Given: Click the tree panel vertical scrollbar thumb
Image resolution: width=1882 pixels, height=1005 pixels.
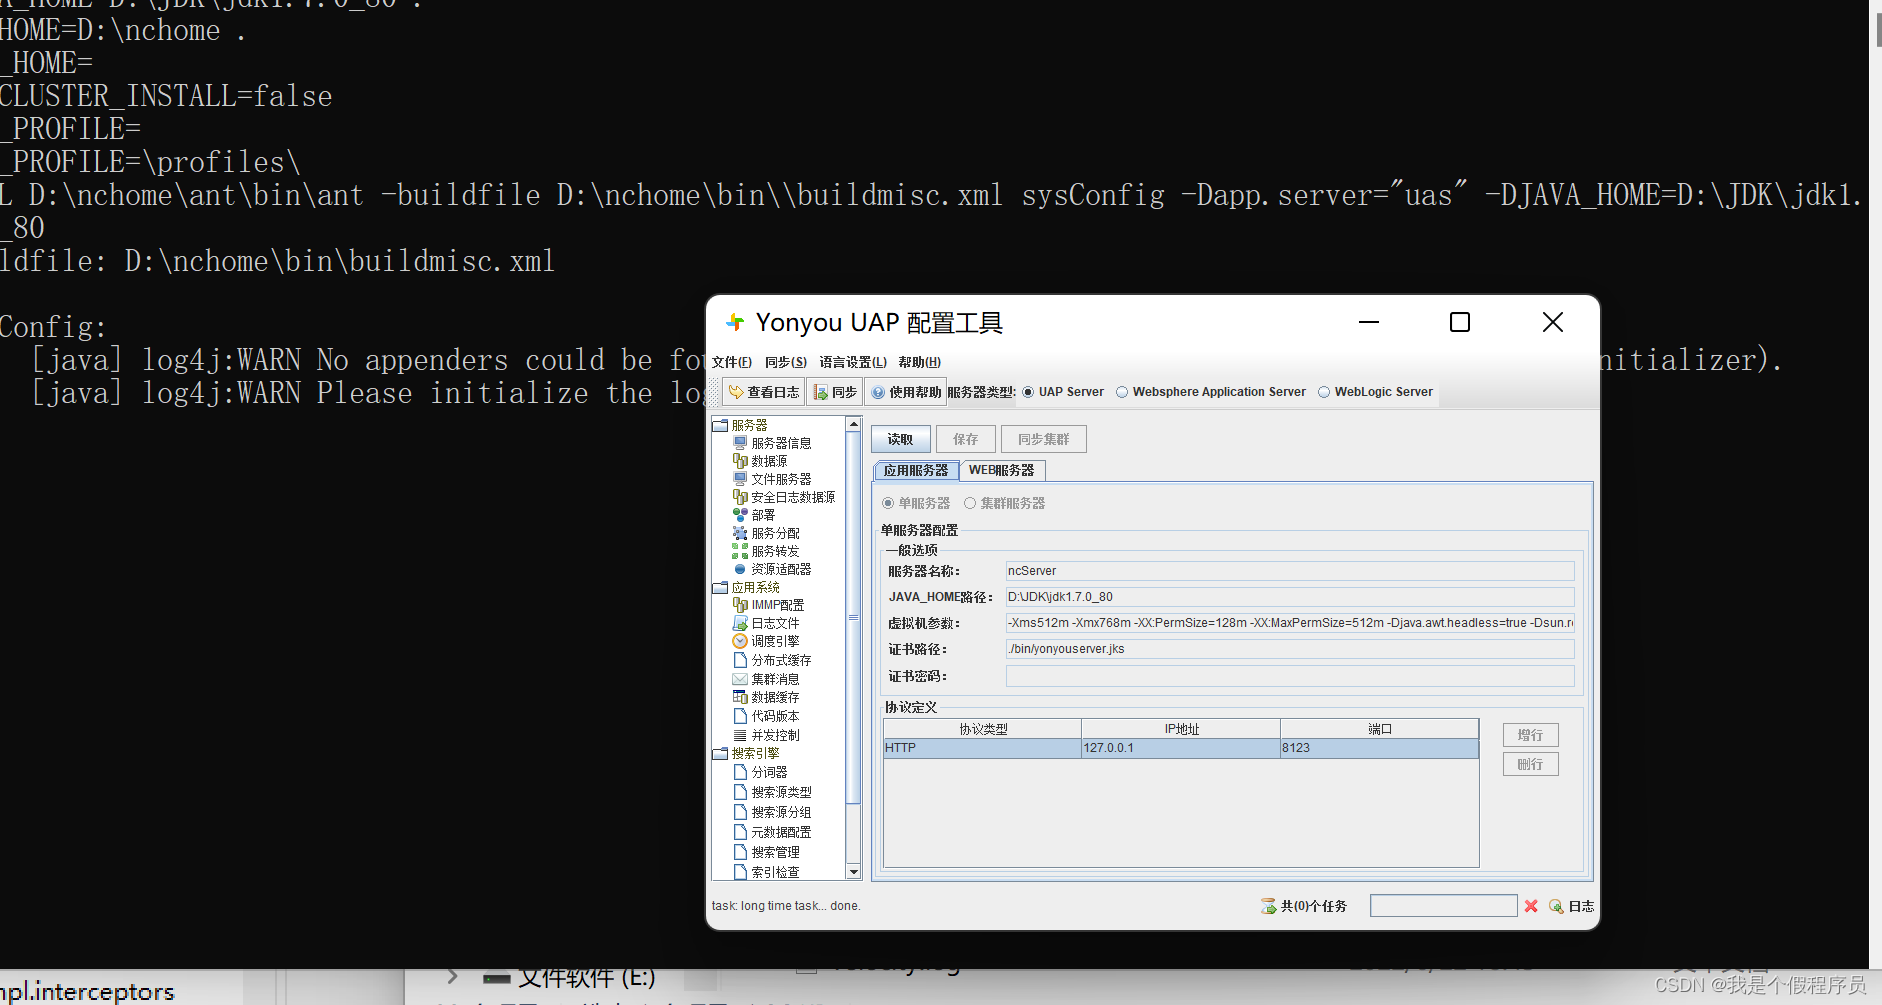Looking at the screenshot, I should click(853, 617).
